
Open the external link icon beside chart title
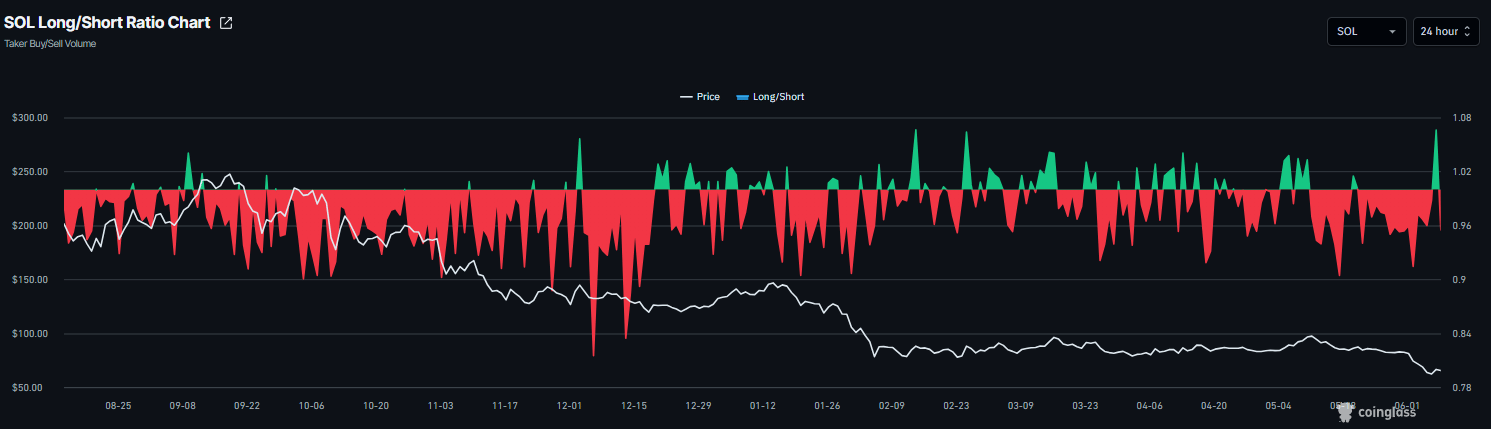(226, 23)
